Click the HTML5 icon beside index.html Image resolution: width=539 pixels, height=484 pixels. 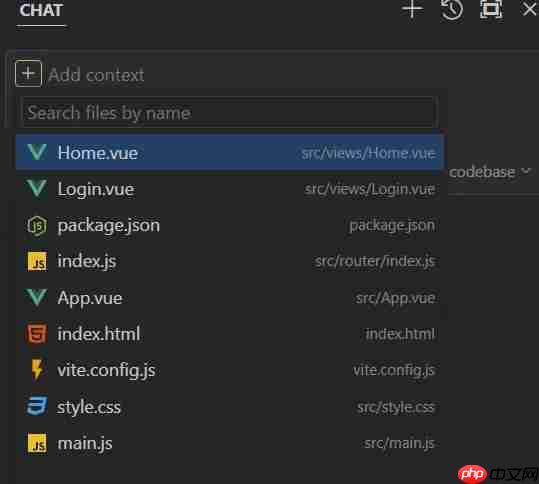pyautogui.click(x=36, y=333)
